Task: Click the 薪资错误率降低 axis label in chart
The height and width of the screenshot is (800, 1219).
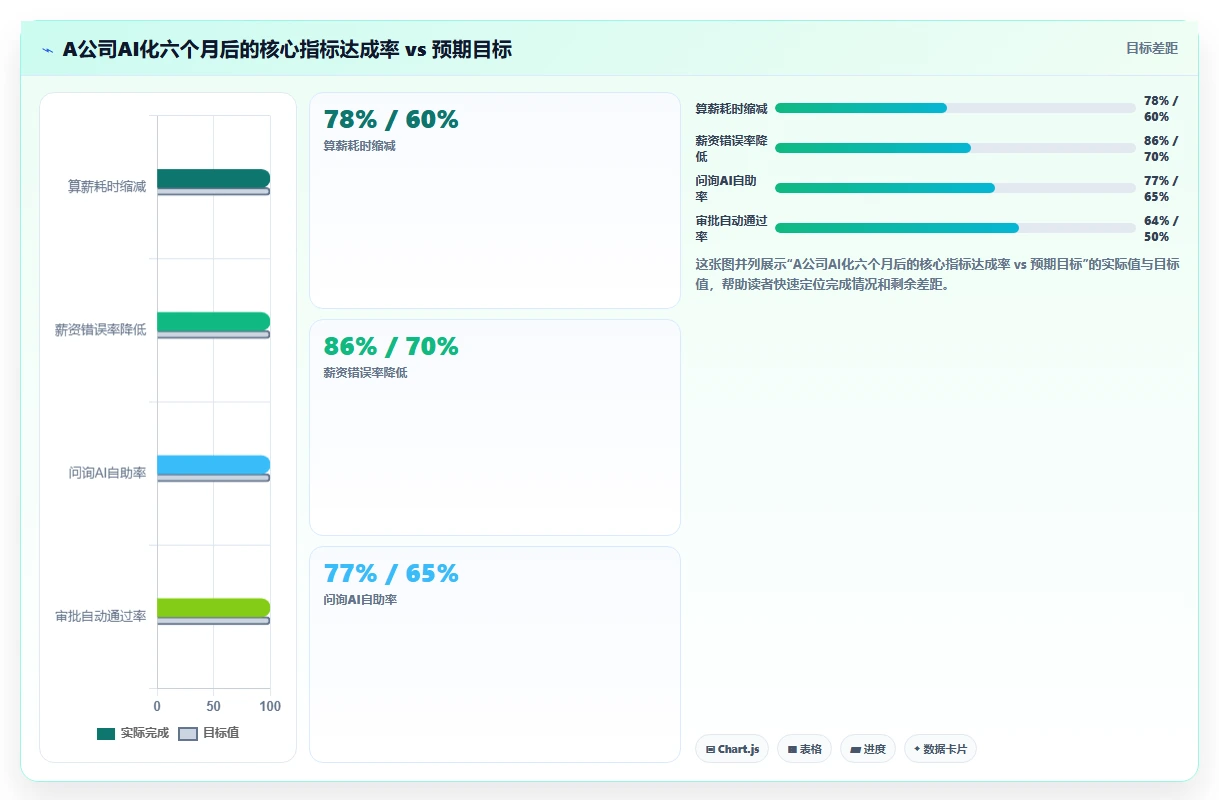Action: (x=100, y=329)
